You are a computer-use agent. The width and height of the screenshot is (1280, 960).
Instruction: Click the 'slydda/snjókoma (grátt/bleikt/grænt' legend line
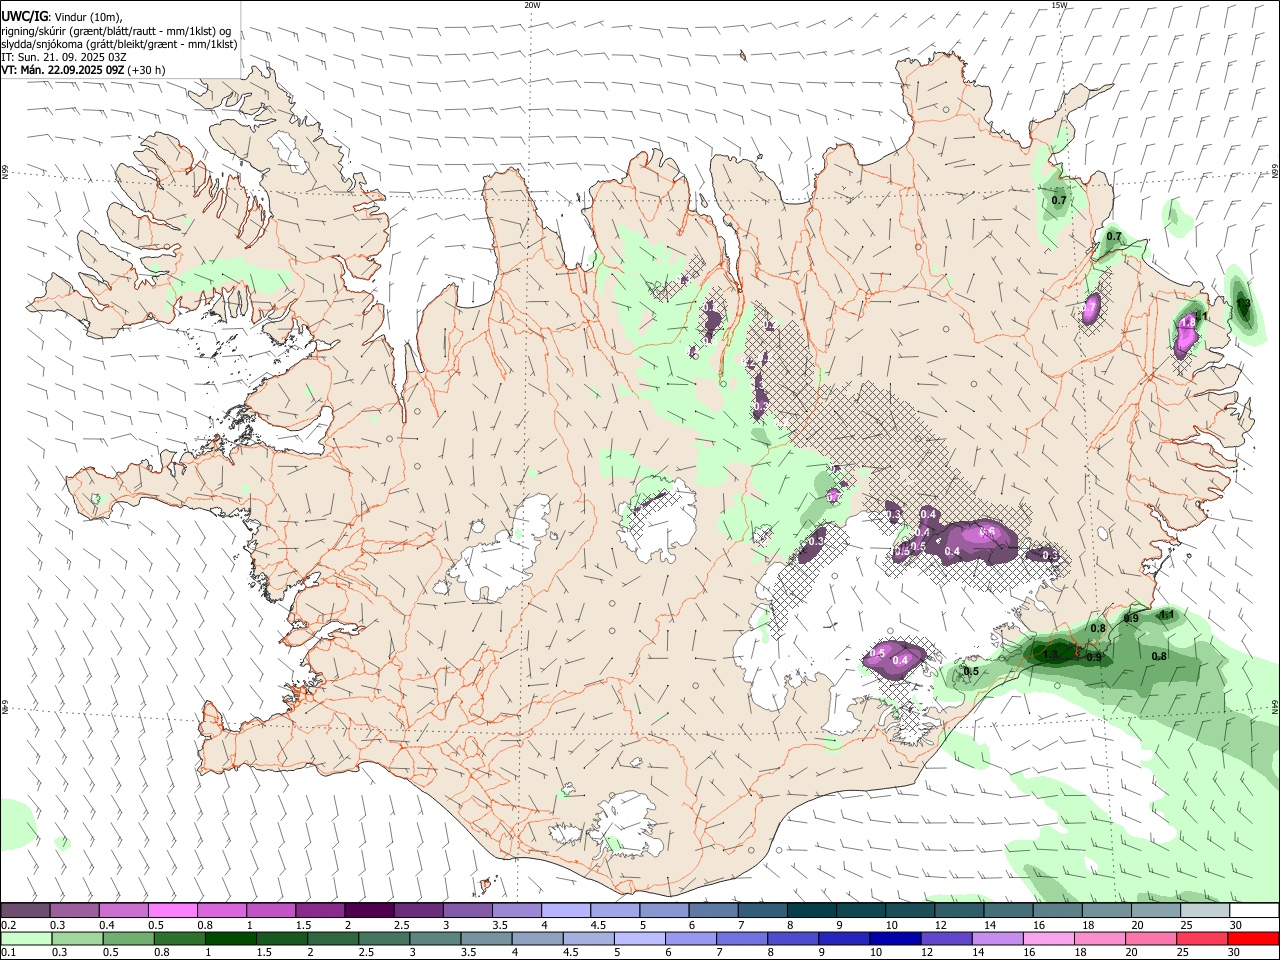(x=120, y=44)
